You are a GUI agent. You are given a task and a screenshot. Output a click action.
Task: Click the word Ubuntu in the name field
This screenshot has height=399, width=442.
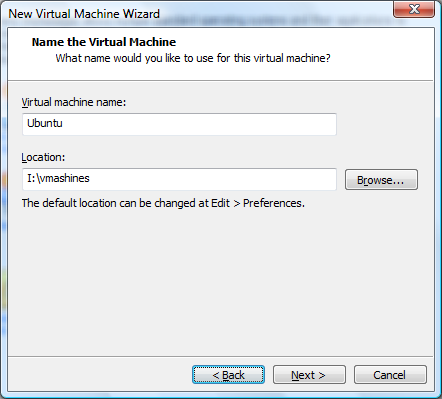pos(45,123)
